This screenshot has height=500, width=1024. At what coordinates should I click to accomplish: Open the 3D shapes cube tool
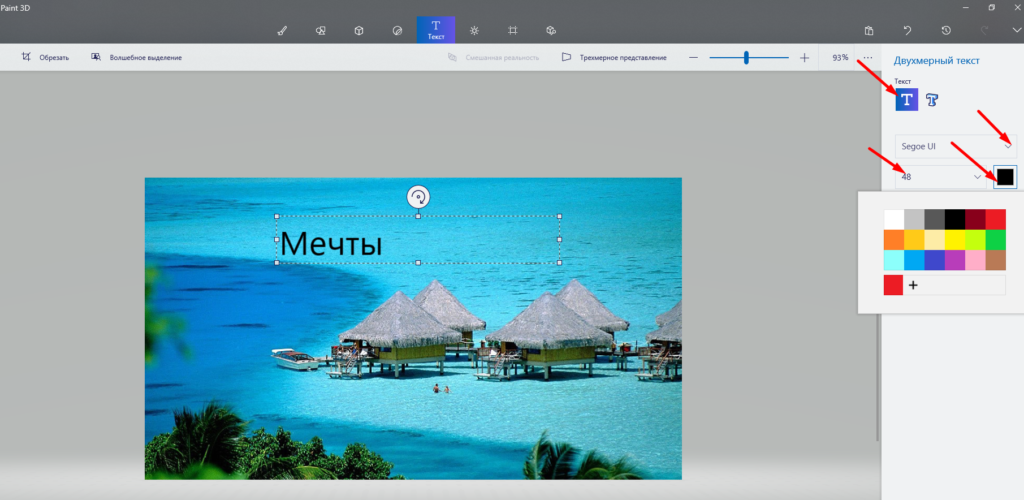359,30
